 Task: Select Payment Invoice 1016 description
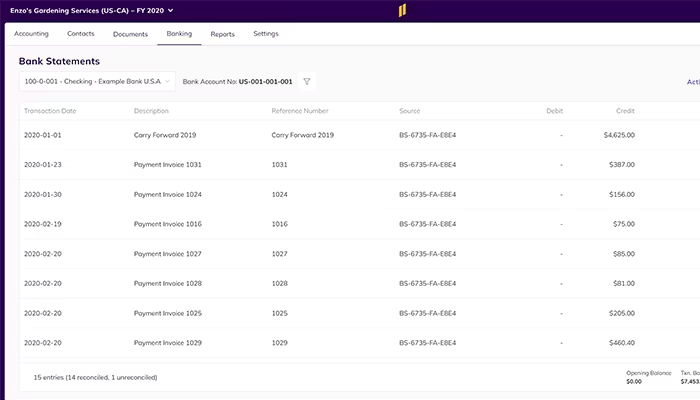point(168,224)
